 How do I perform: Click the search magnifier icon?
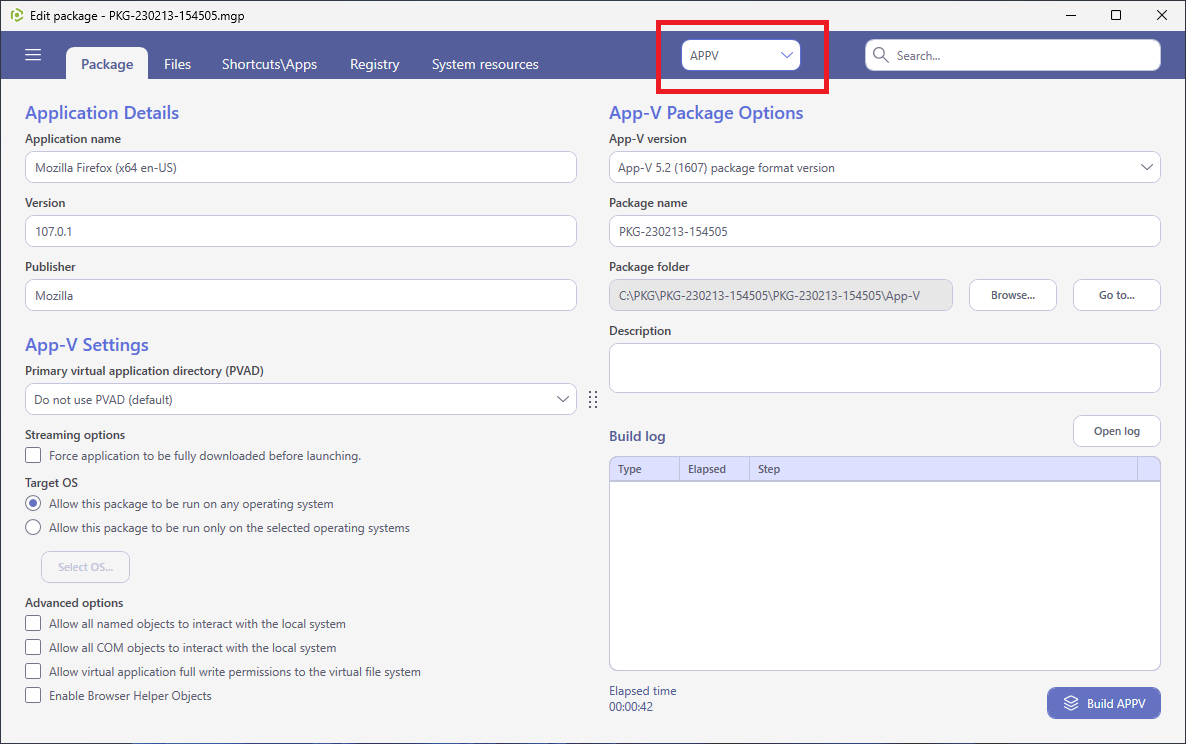[880, 55]
